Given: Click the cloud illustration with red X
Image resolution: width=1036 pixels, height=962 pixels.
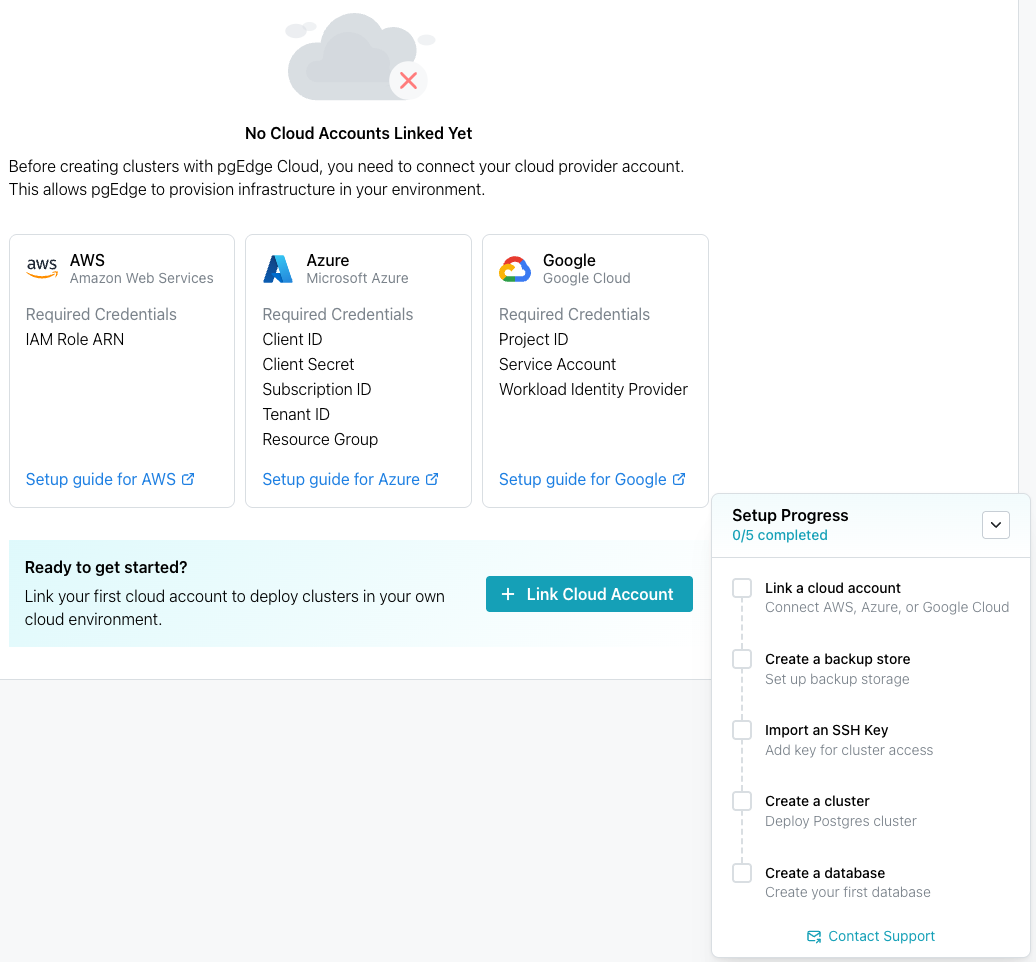Looking at the screenshot, I should coord(357,57).
